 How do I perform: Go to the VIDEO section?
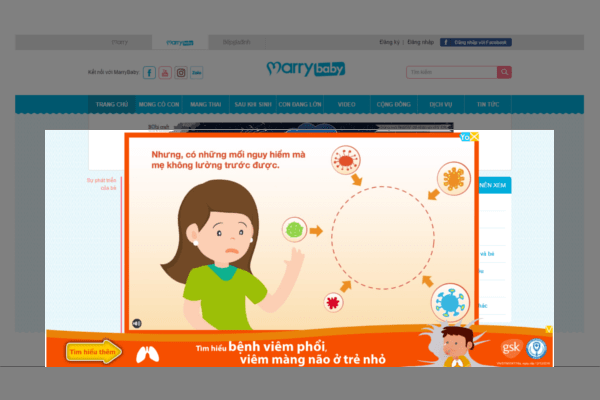[347, 104]
